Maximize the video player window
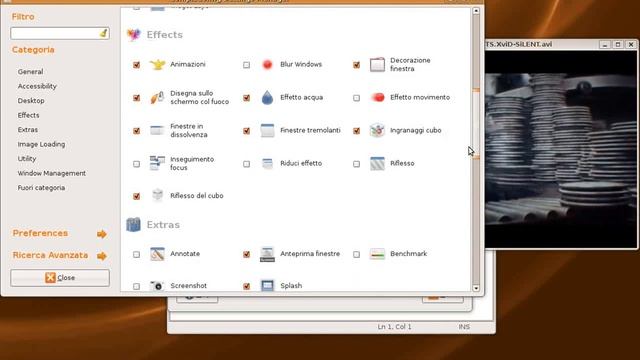This screenshot has height=360, width=640. (x=618, y=44)
